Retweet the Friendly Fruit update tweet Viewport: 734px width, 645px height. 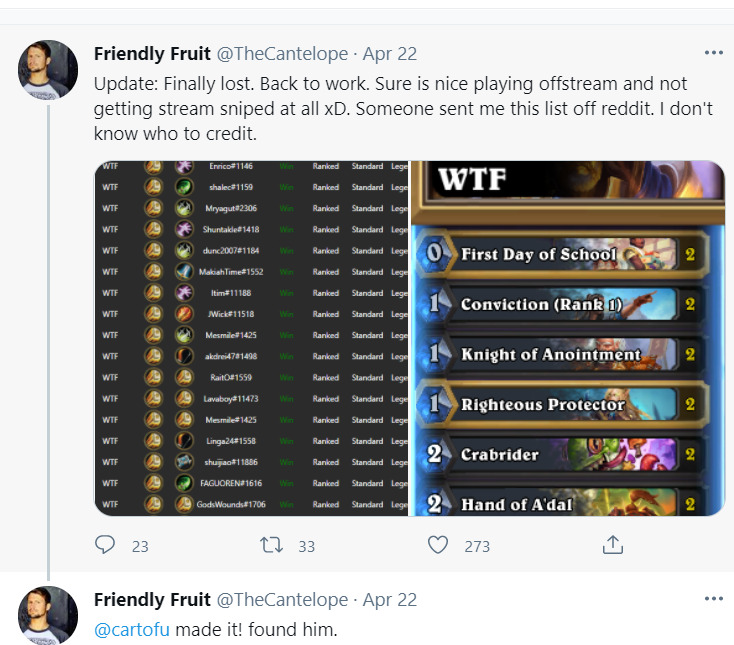click(271, 545)
